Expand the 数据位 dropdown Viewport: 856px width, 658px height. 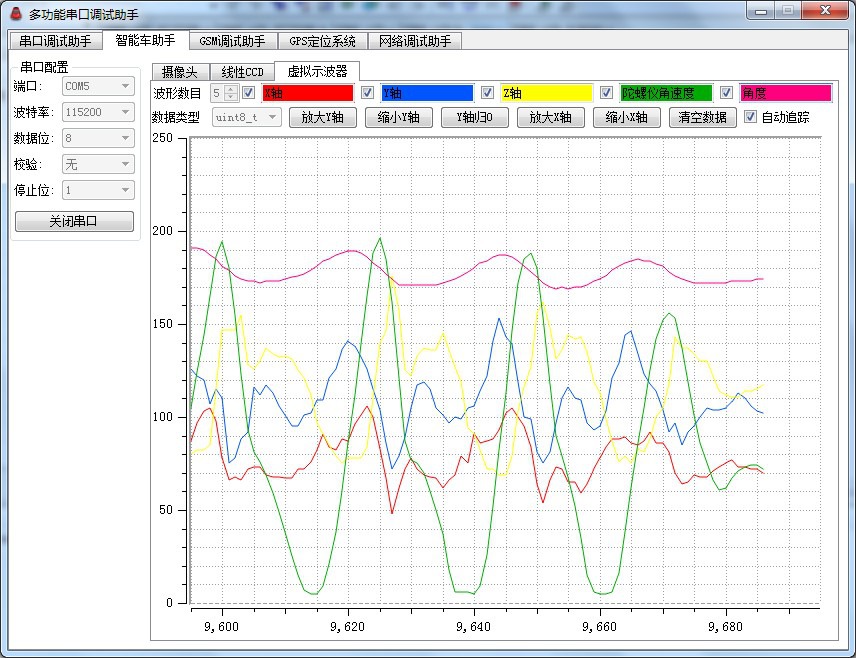tap(98, 138)
